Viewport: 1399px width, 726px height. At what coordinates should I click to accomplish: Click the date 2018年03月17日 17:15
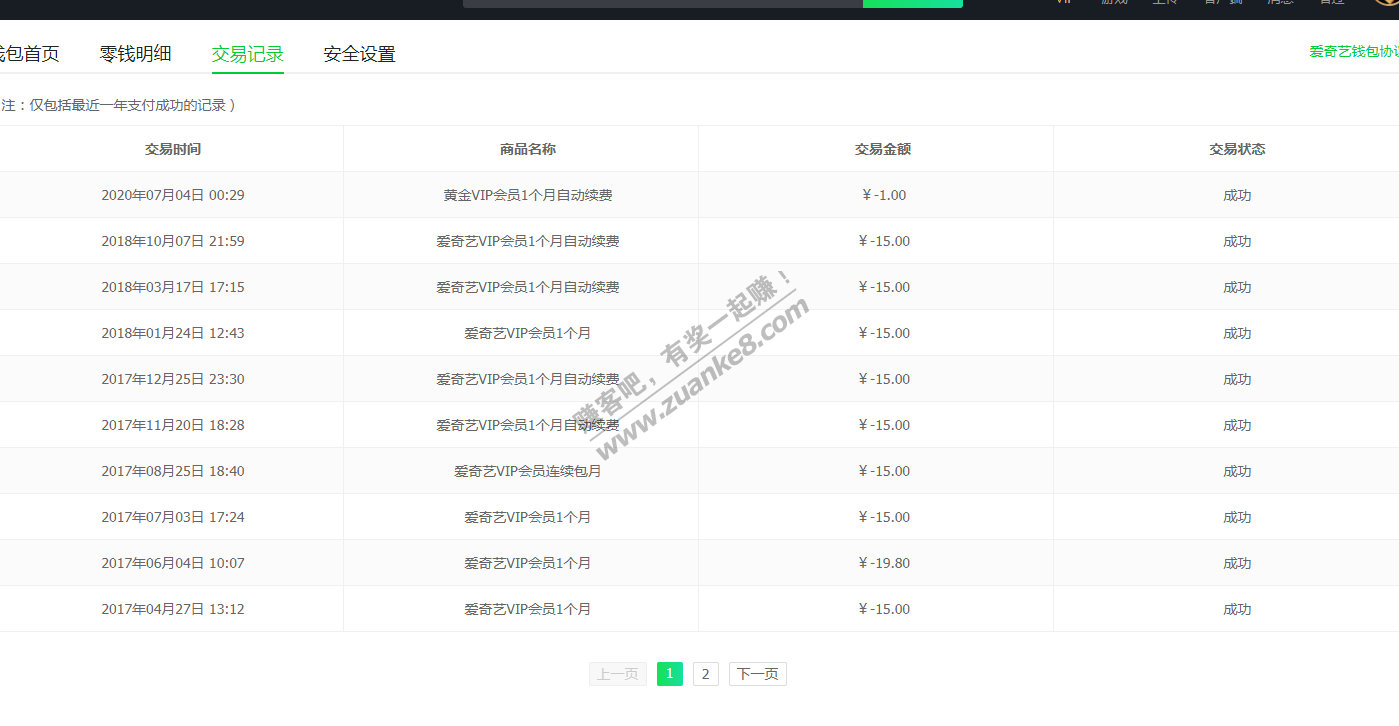(x=173, y=287)
